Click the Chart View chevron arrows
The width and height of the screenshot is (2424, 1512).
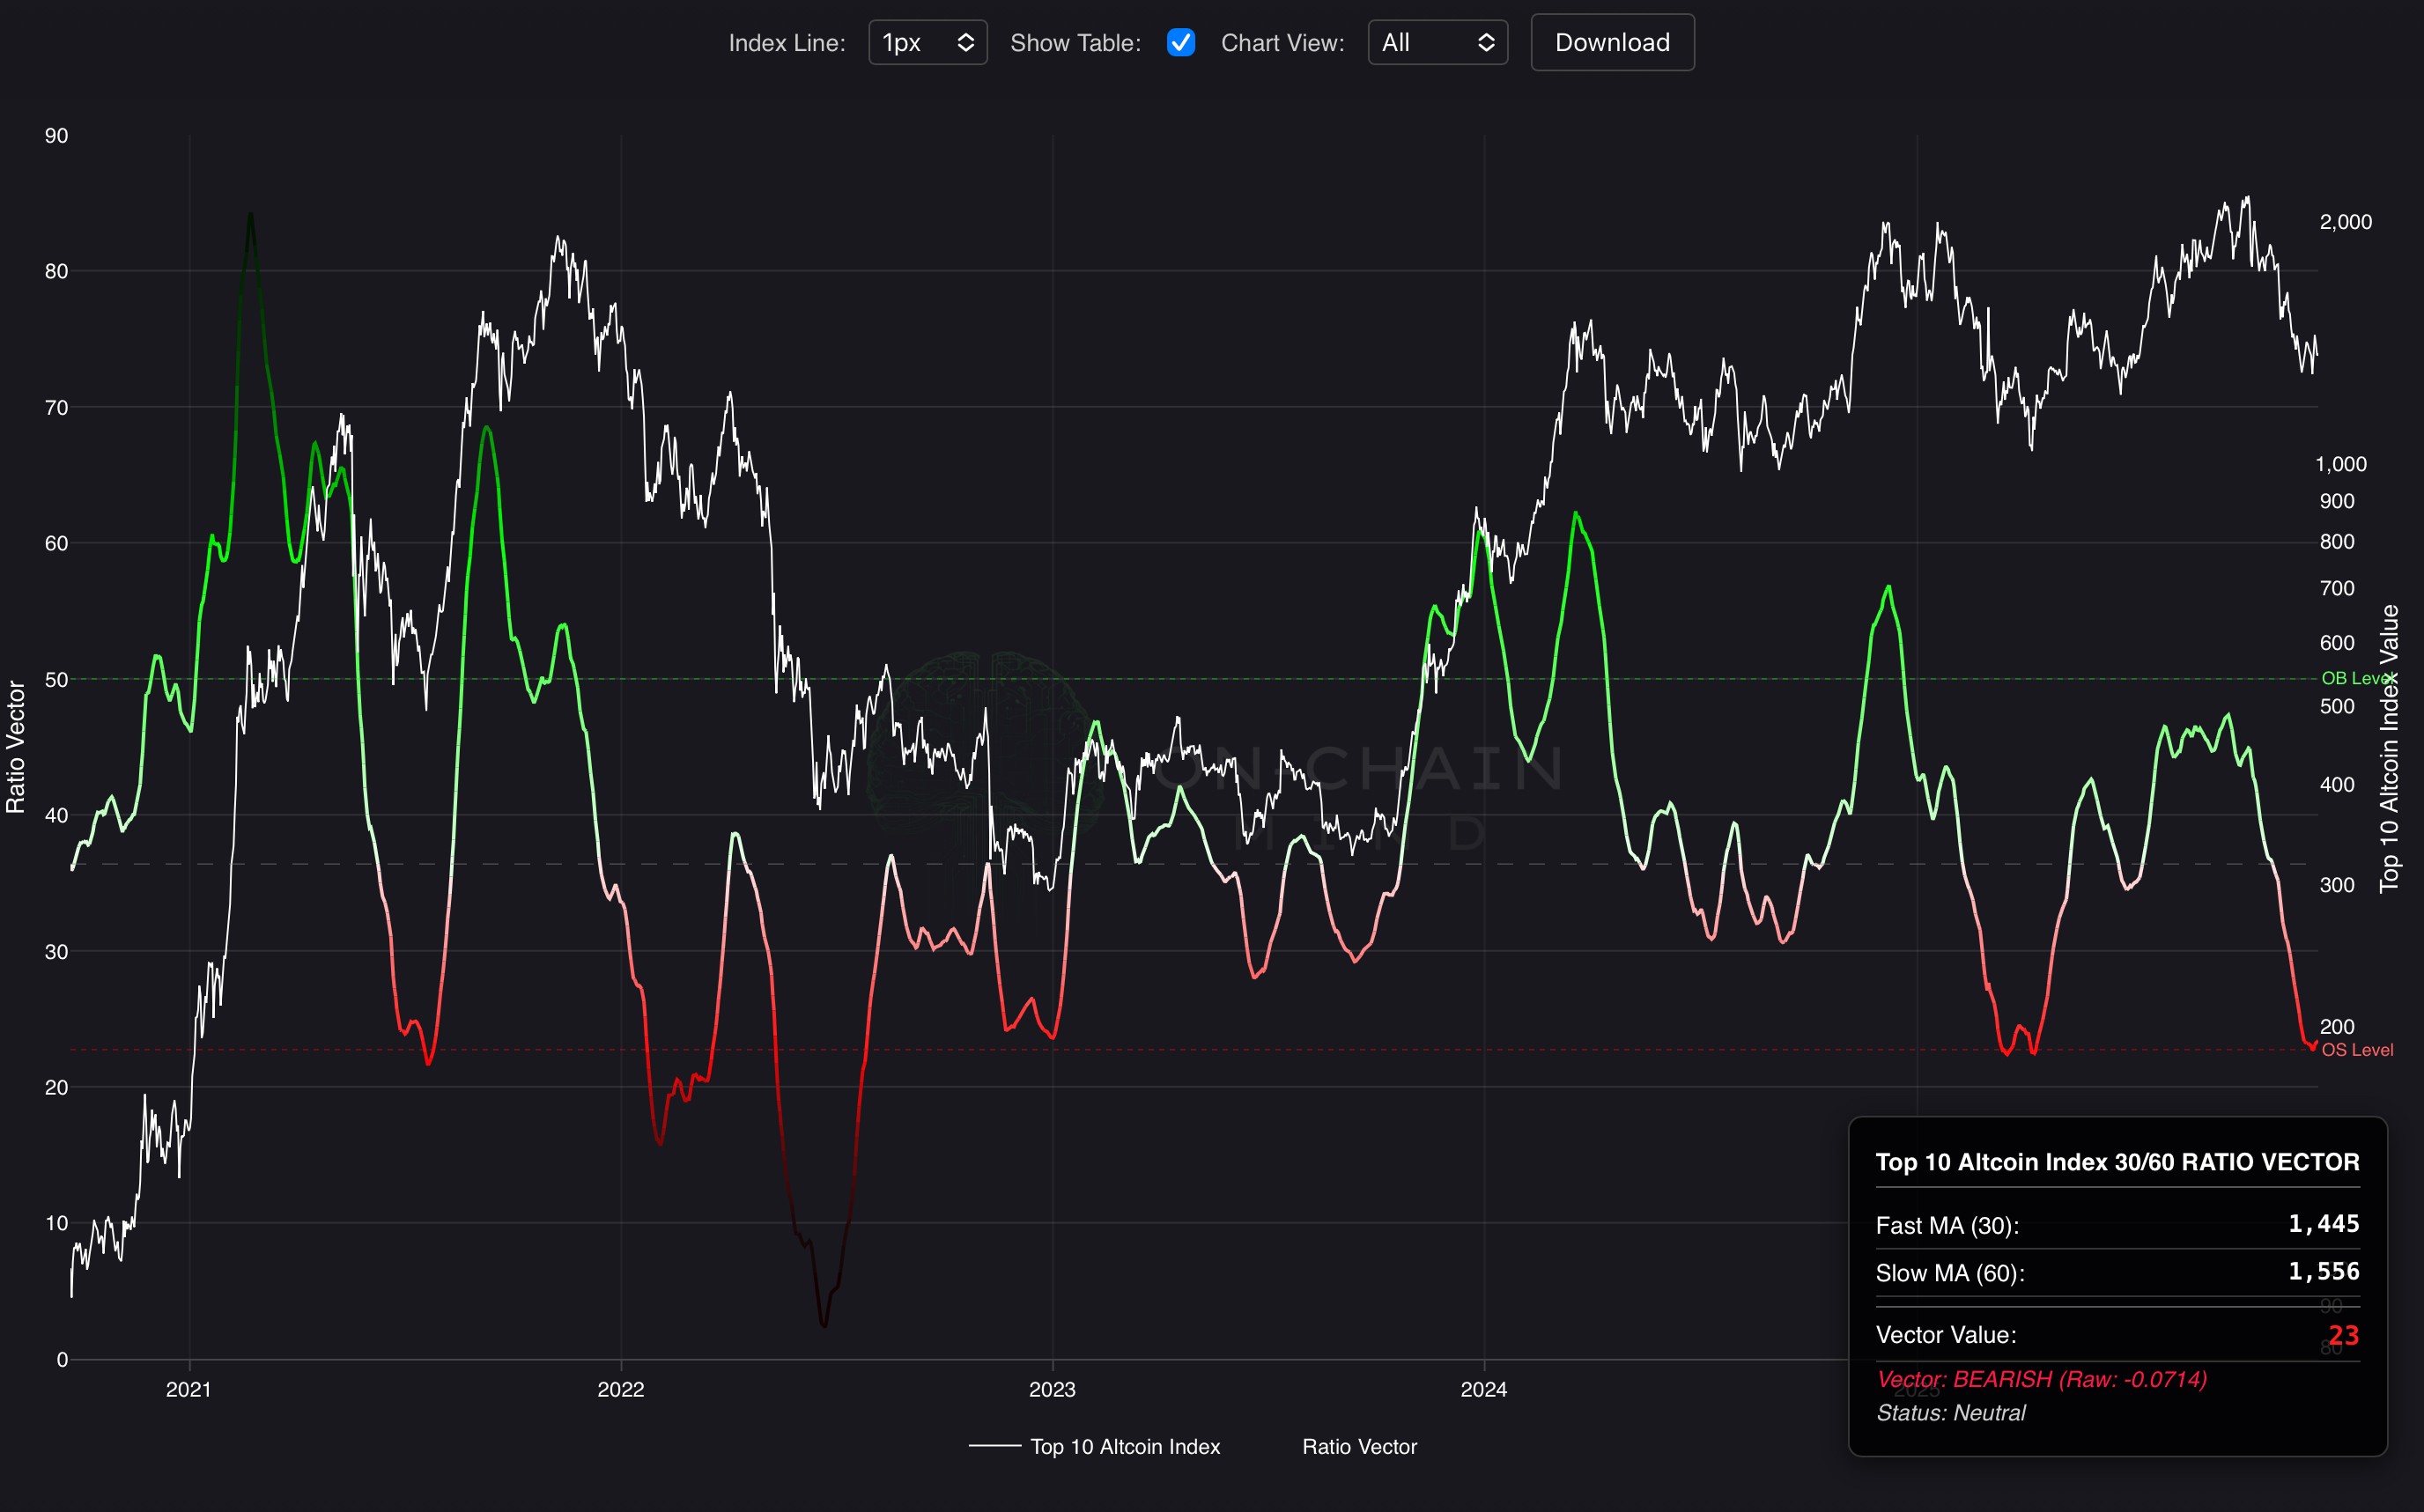[x=1485, y=43]
